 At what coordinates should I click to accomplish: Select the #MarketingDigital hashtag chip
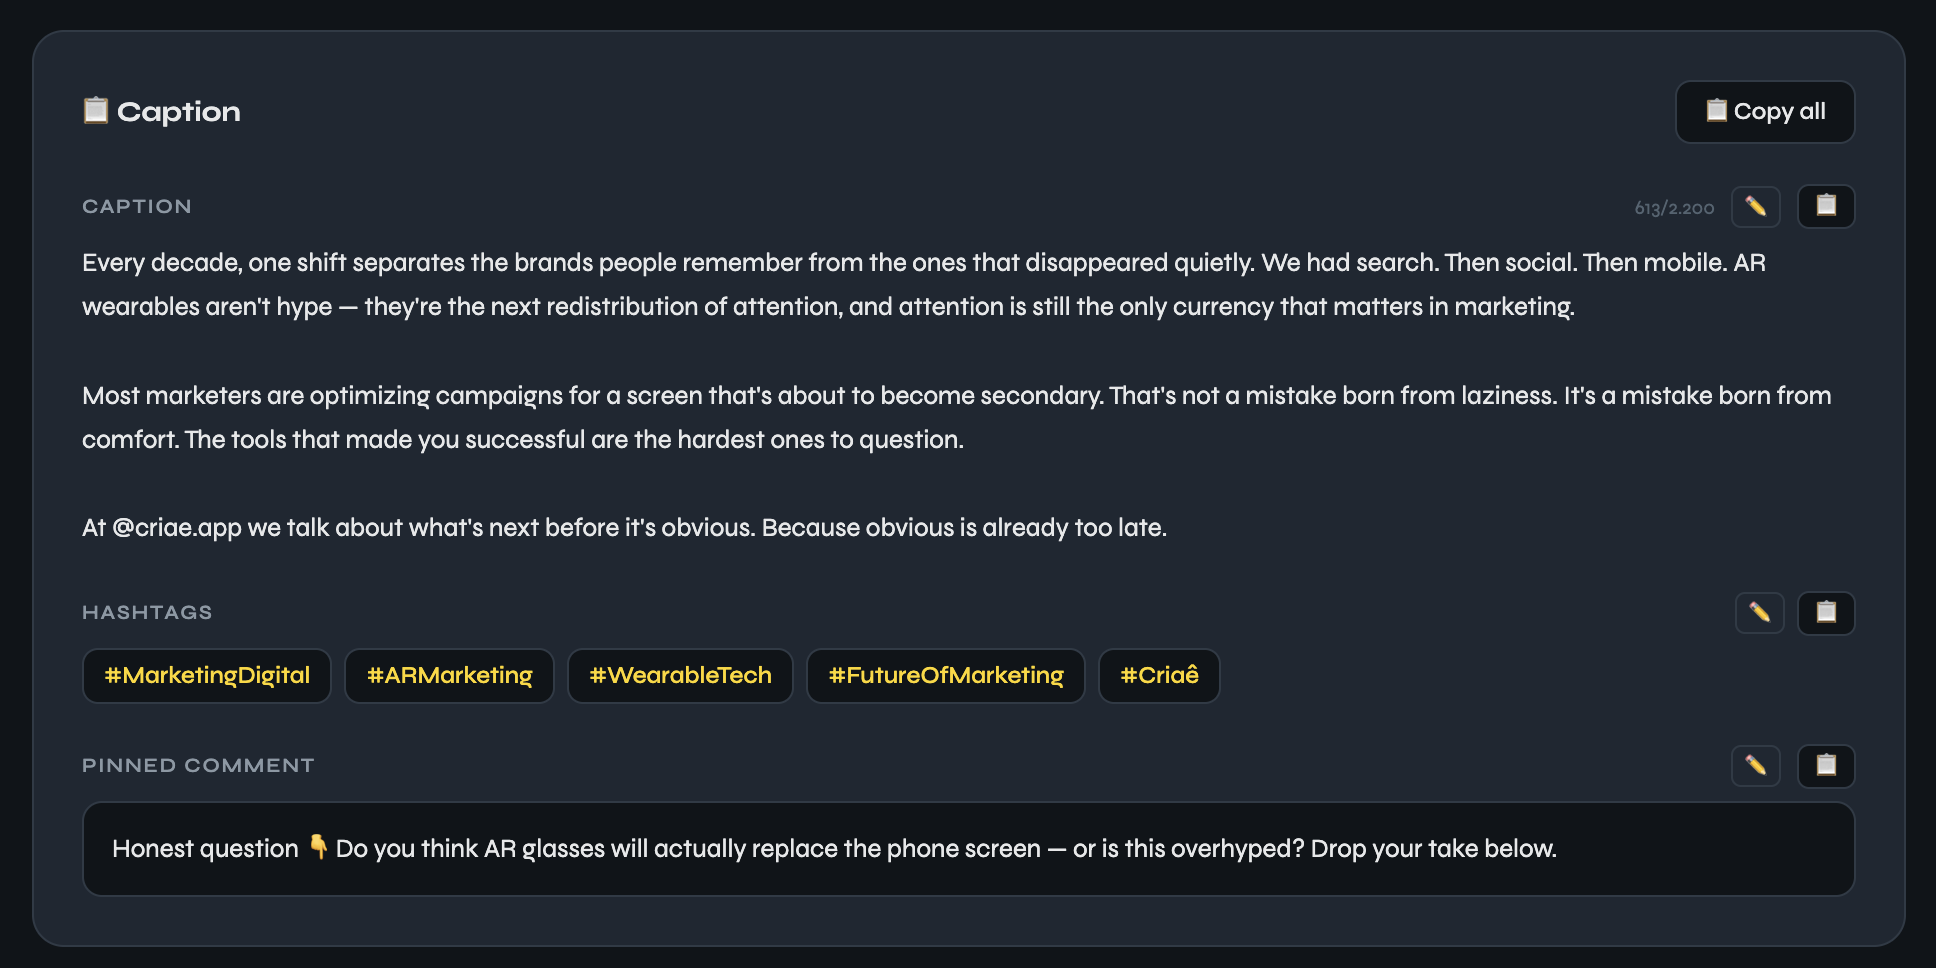point(207,676)
